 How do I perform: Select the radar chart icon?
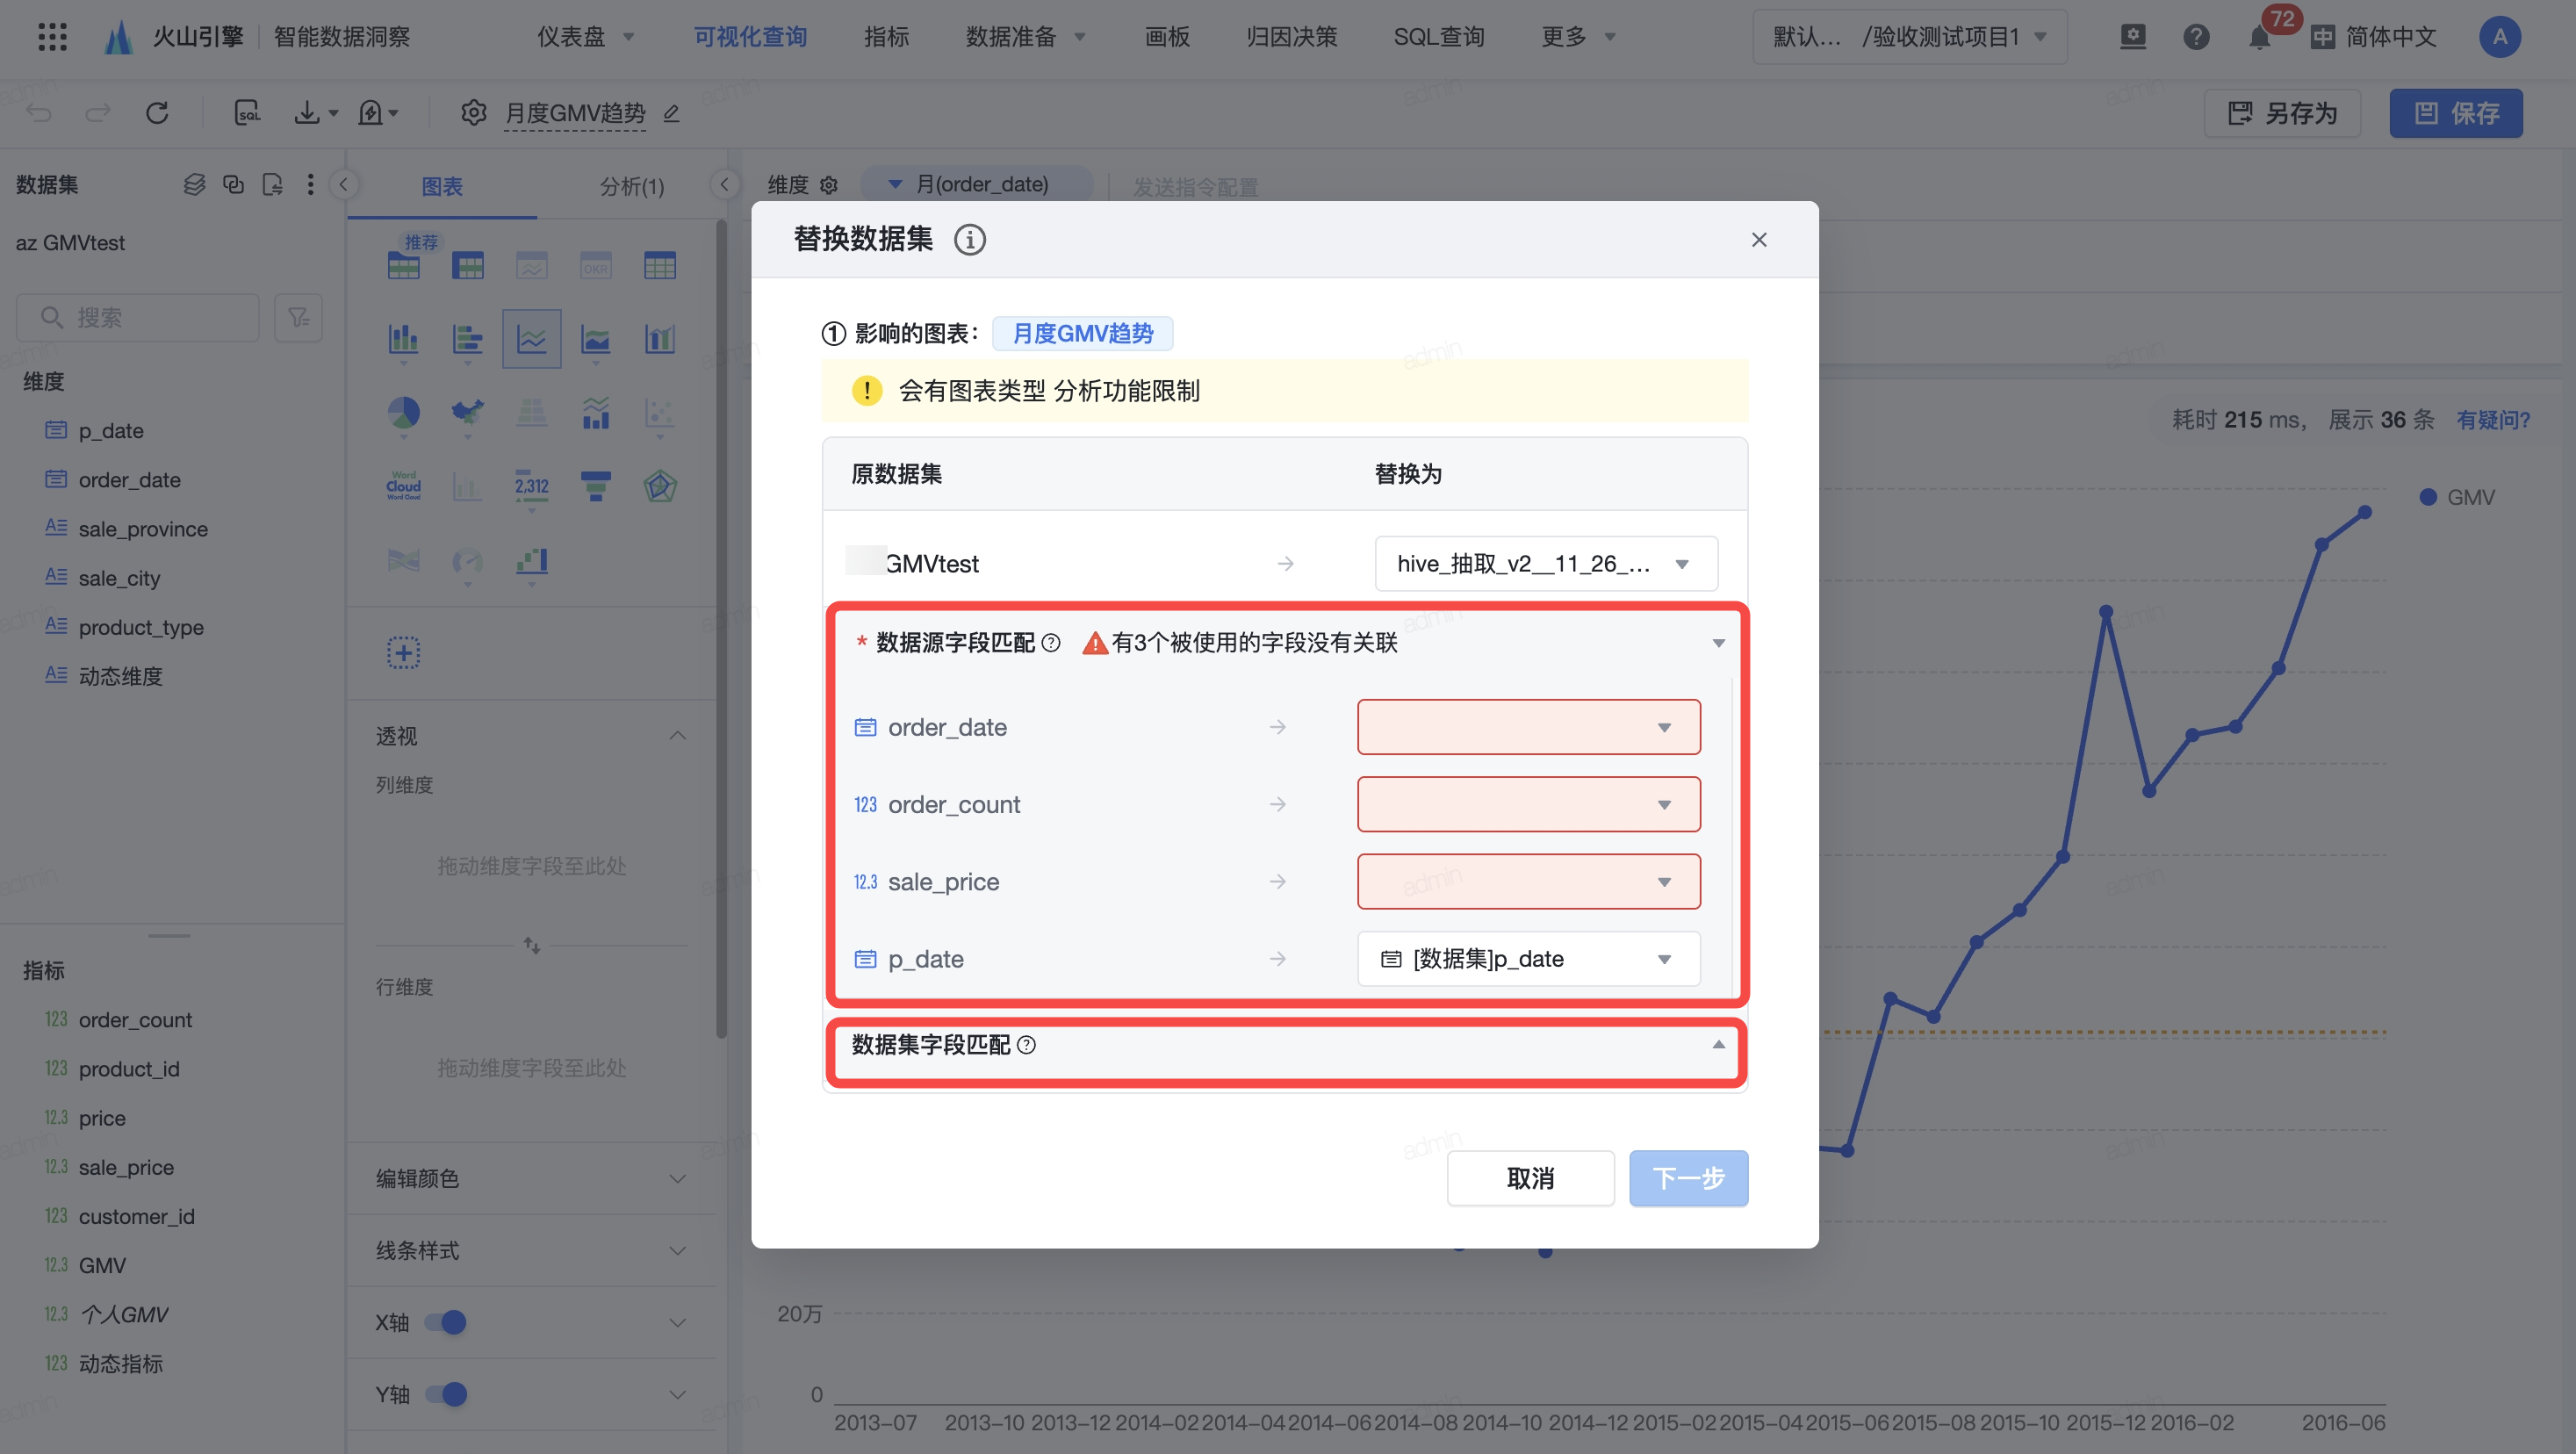(x=659, y=486)
